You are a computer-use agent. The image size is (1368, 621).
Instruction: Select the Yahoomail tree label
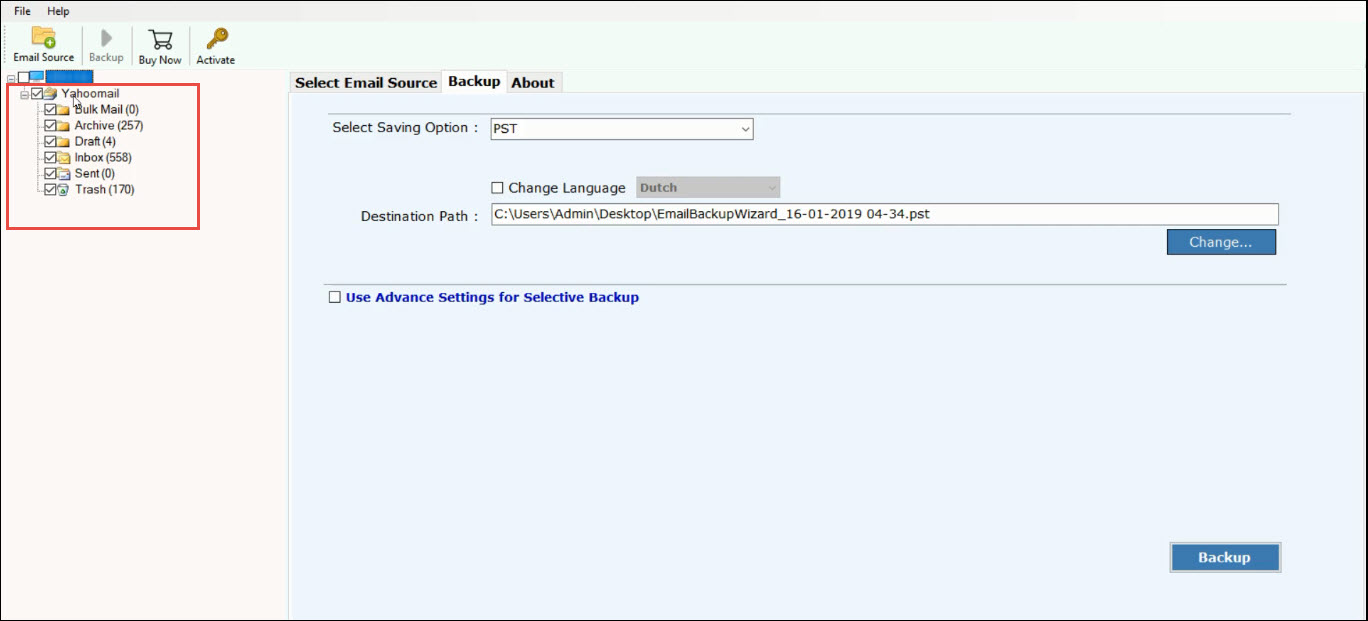[x=90, y=93]
